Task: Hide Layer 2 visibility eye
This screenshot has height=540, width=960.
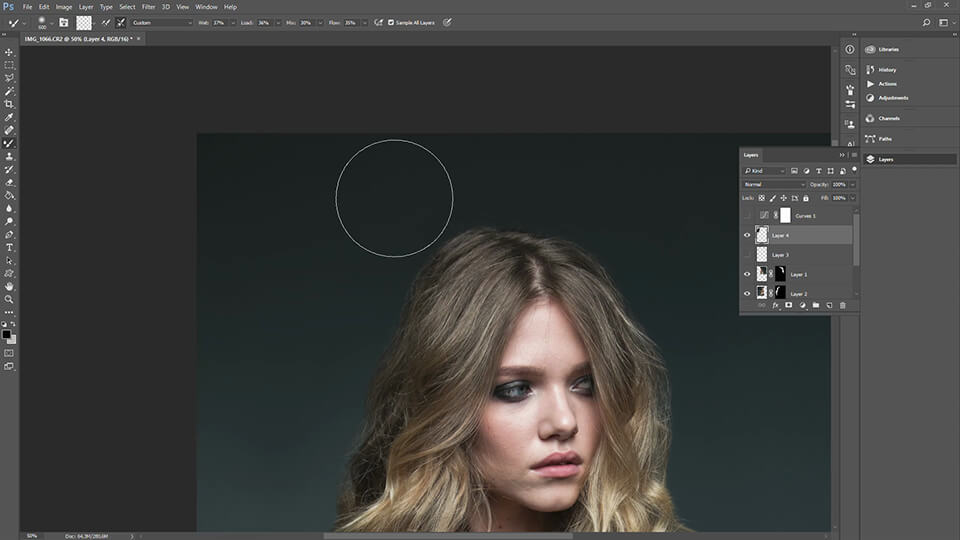Action: coord(747,293)
